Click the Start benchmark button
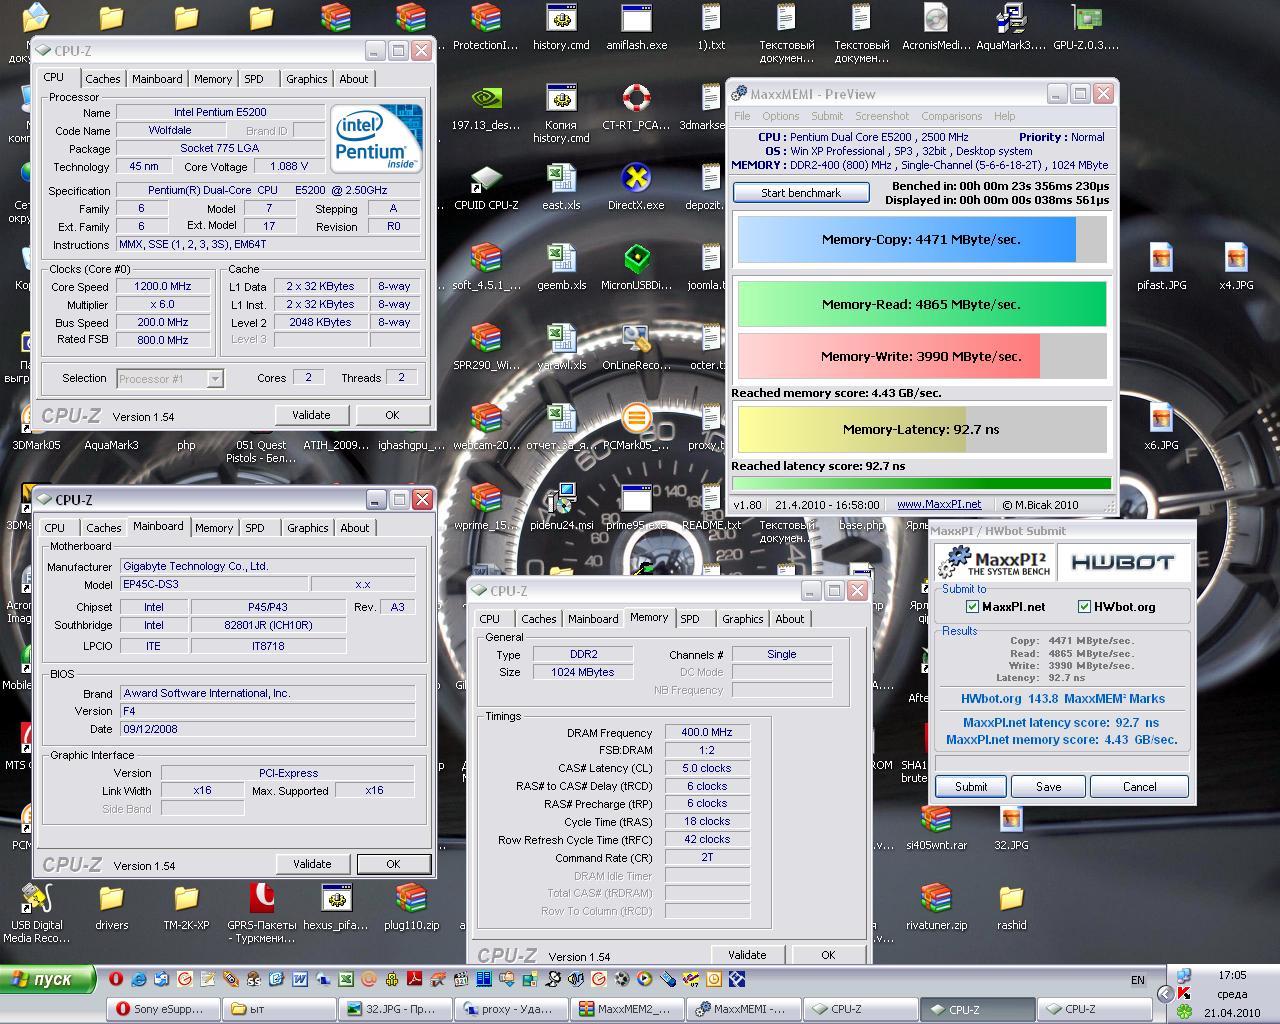The width and height of the screenshot is (1280, 1024). click(800, 193)
